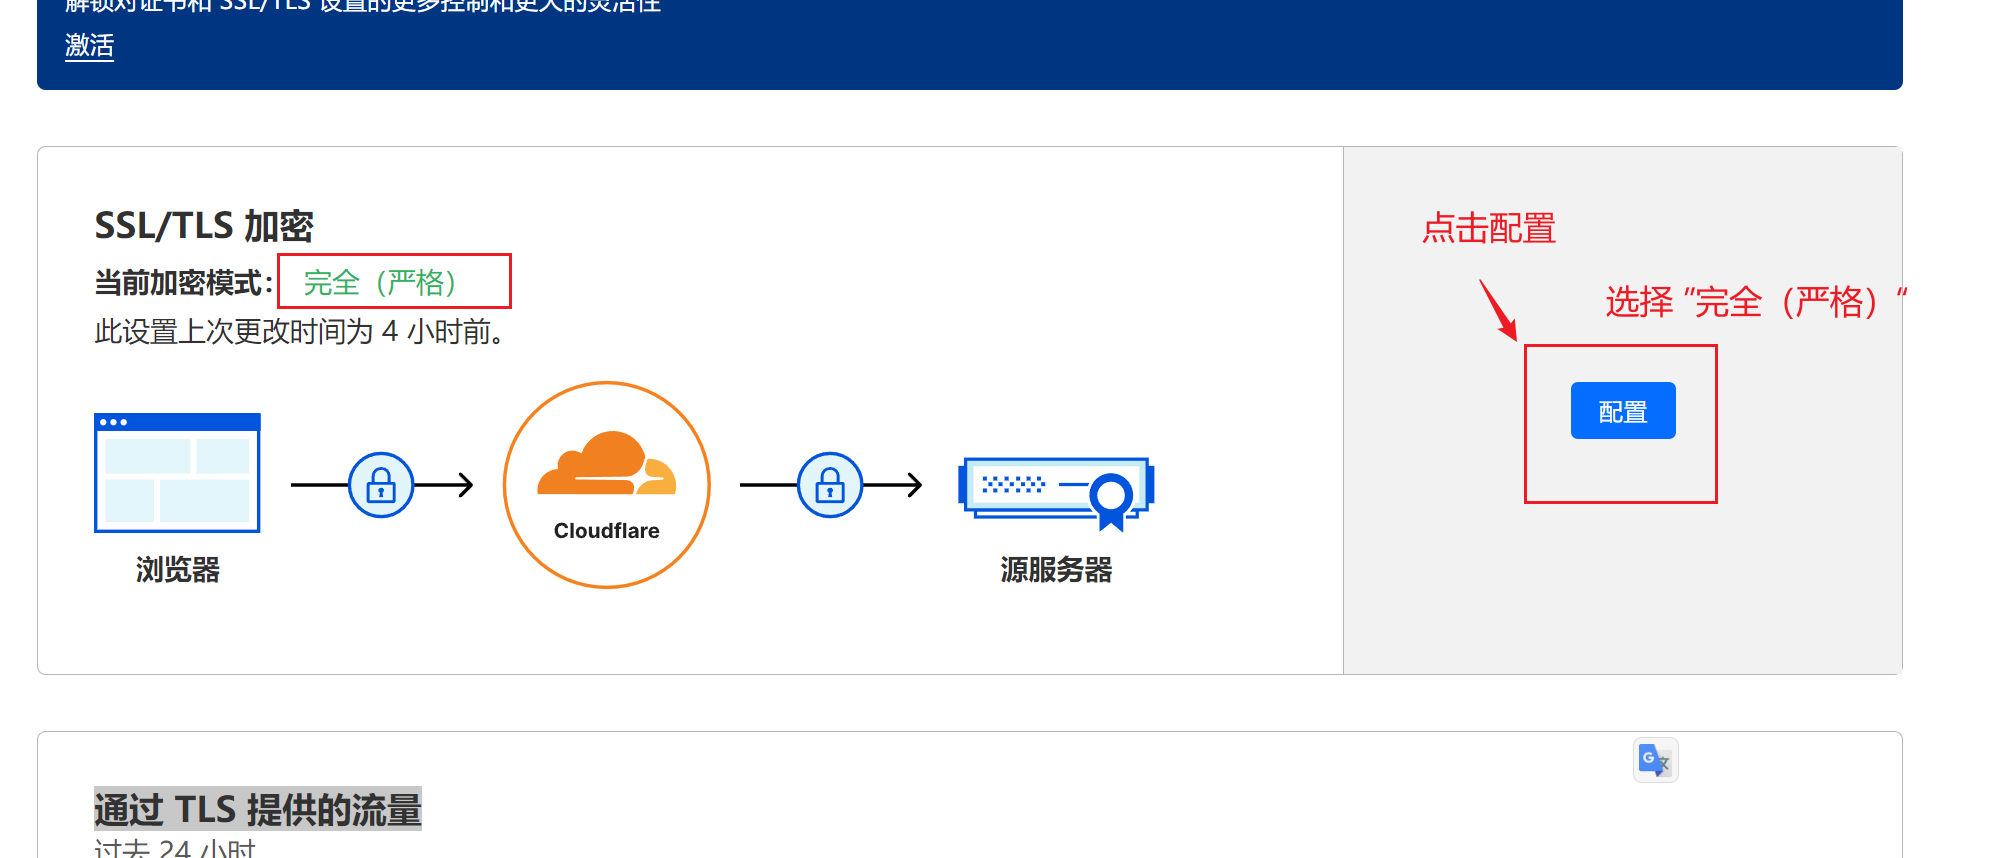Image resolution: width=2006 pixels, height=858 pixels.
Task: Click the SSL/TLS 加密 heading
Action: click(x=204, y=226)
